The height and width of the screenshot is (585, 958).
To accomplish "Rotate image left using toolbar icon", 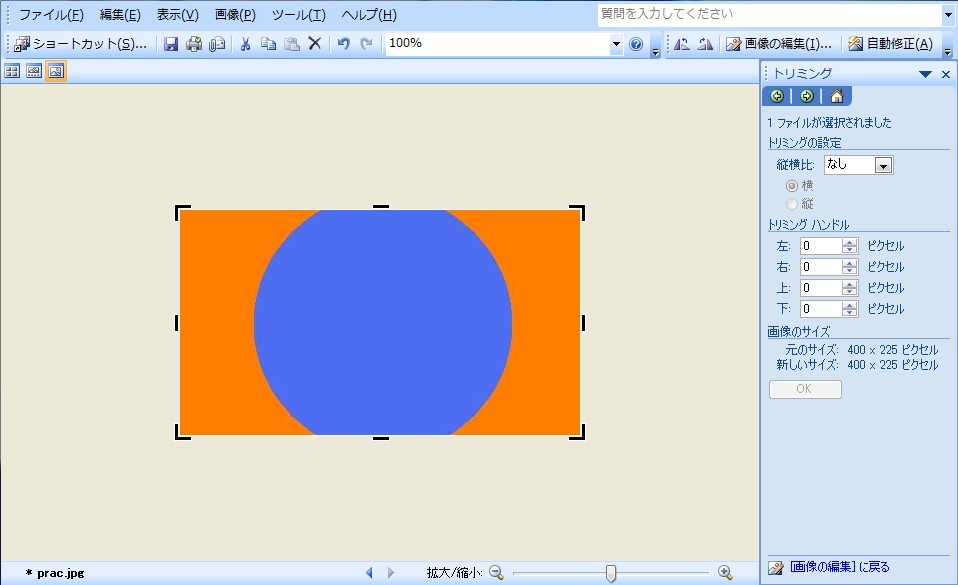I will click(681, 44).
